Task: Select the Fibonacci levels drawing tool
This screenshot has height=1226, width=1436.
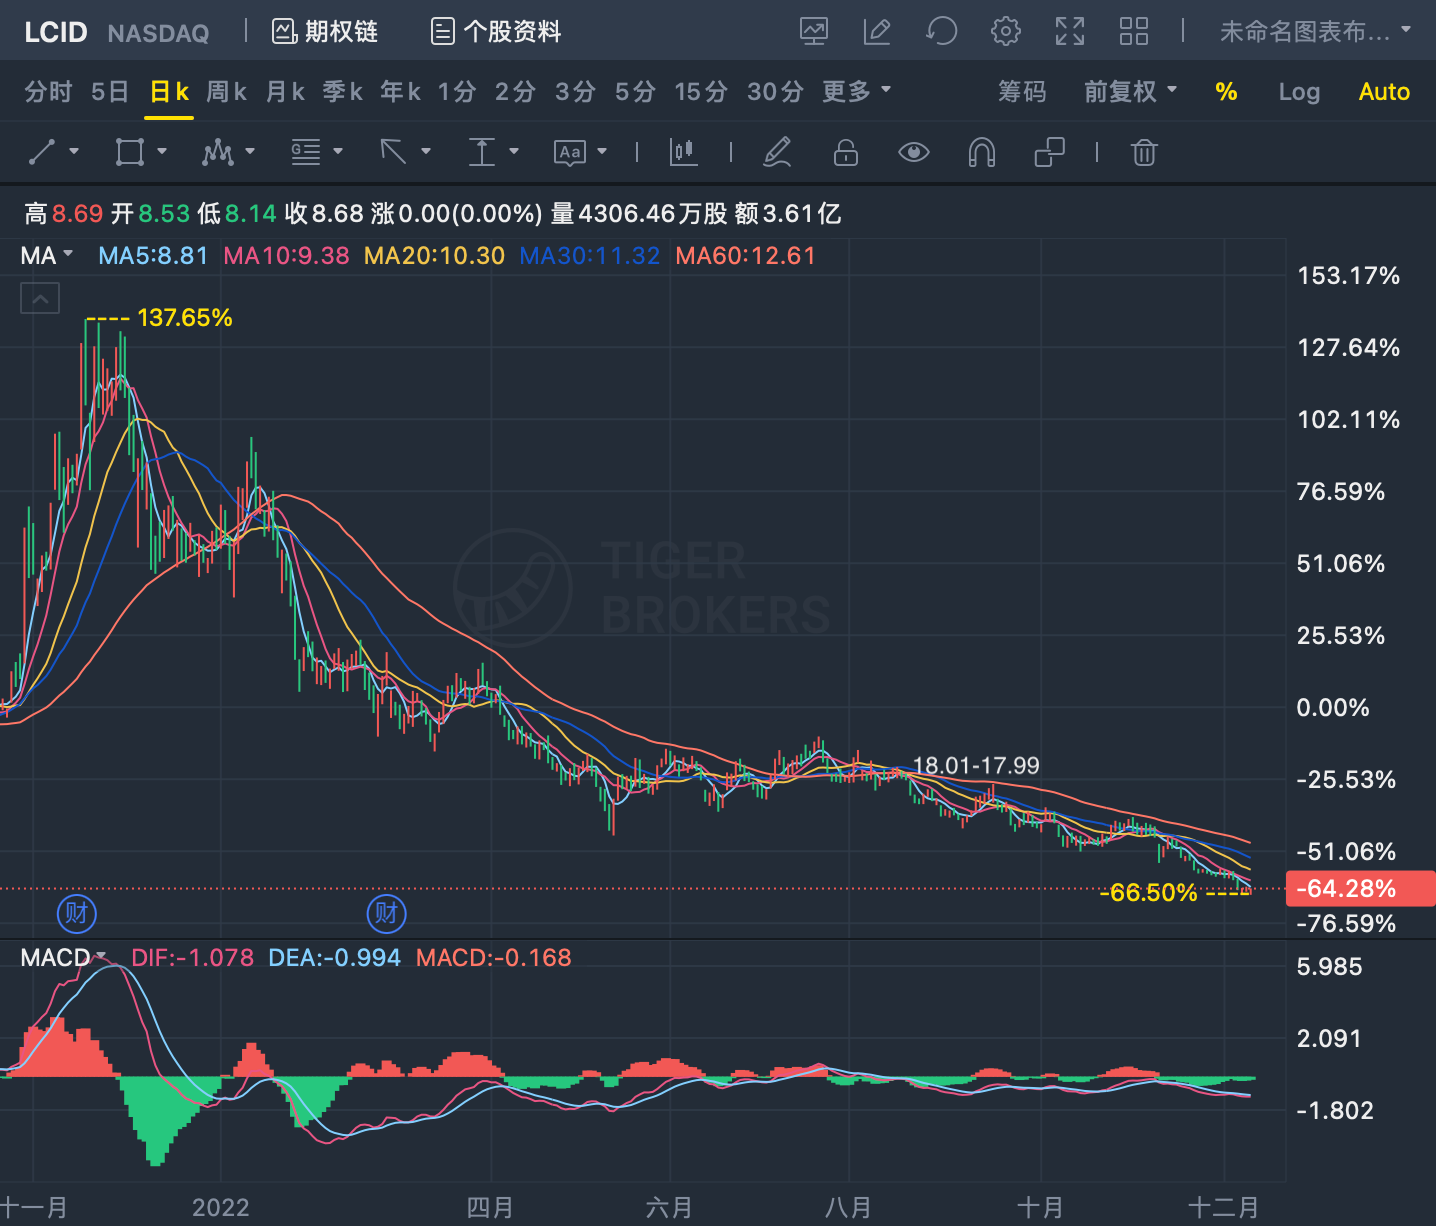Action: point(306,152)
